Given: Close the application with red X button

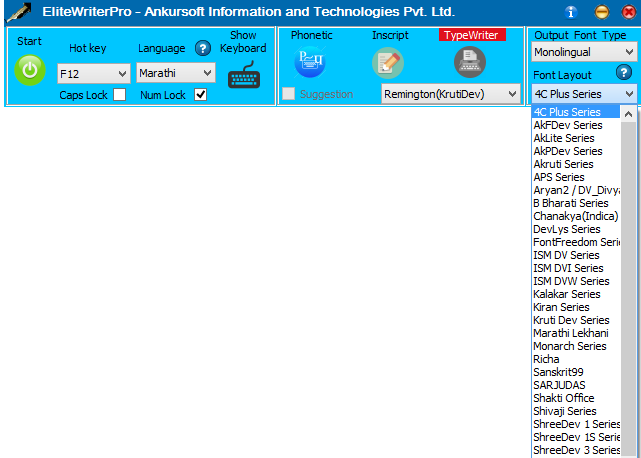Looking at the screenshot, I should tap(629, 12).
